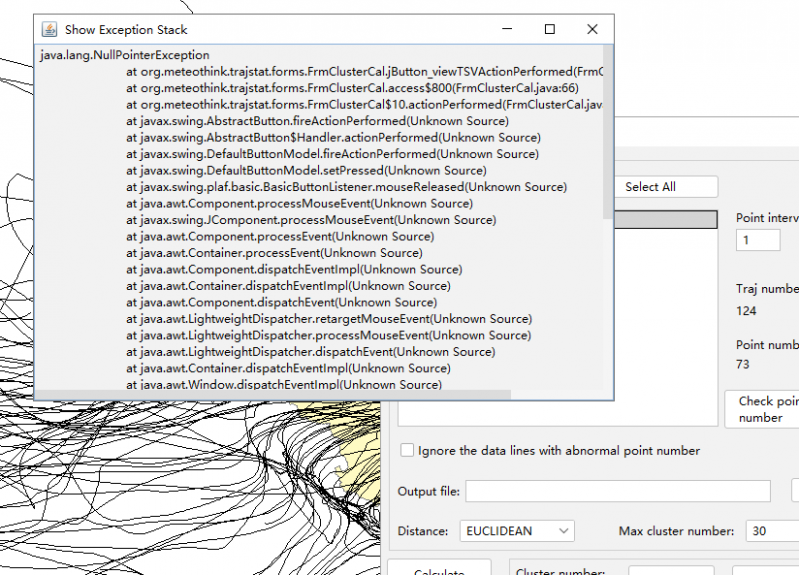Click the java.lang.NullPointerException line
The height and width of the screenshot is (575, 799).
pos(125,55)
